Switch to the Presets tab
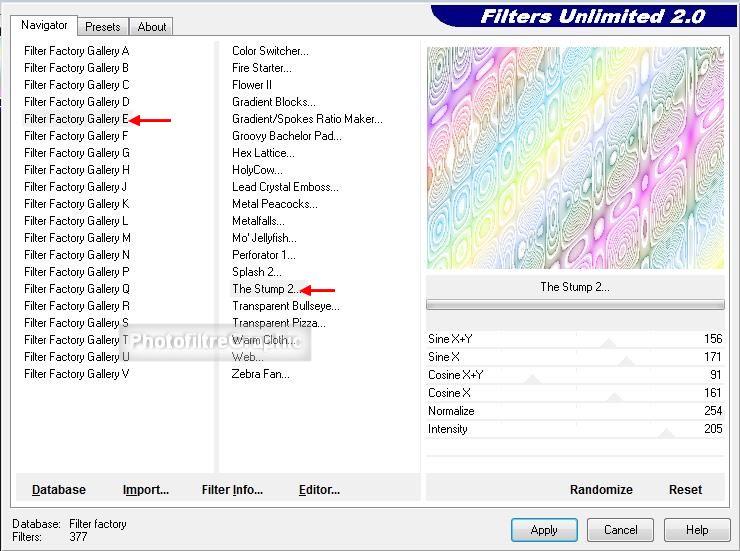 tap(102, 27)
